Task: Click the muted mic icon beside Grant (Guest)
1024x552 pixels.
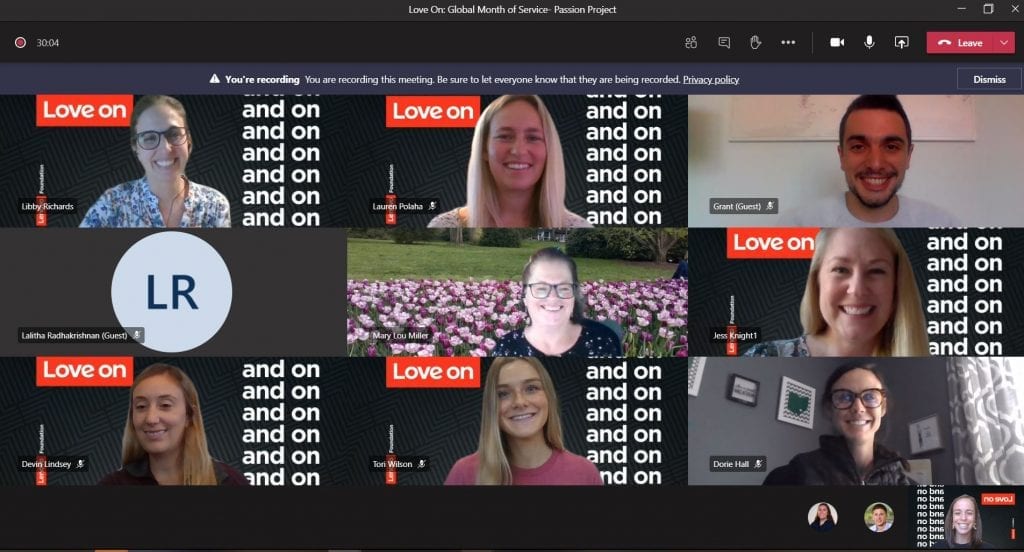Action: [771, 206]
